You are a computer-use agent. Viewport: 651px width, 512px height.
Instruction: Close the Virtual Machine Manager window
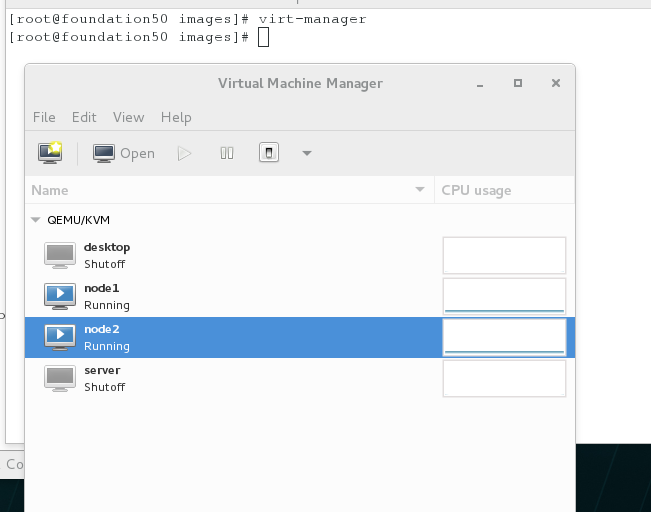556,83
